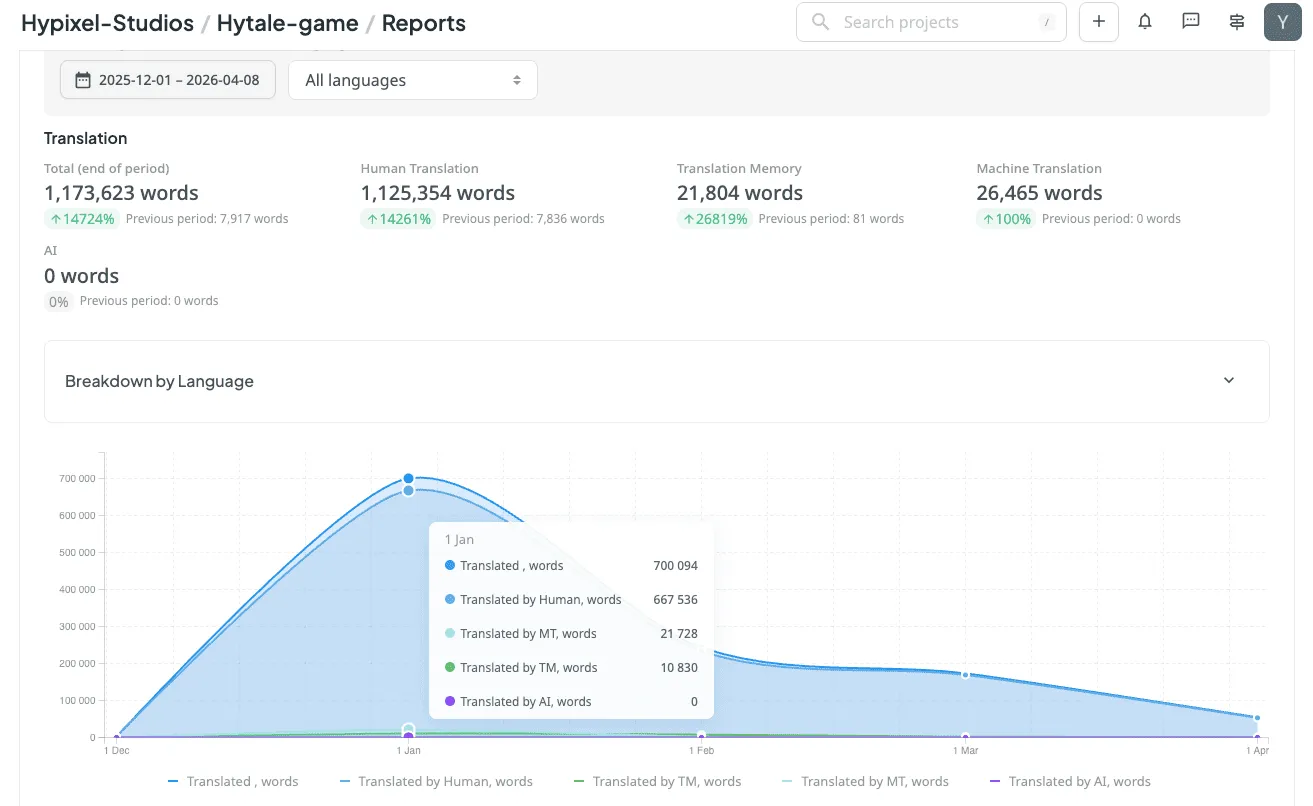Open the All languages dropdown
Screen dimensions: 1313x806
click(412, 79)
